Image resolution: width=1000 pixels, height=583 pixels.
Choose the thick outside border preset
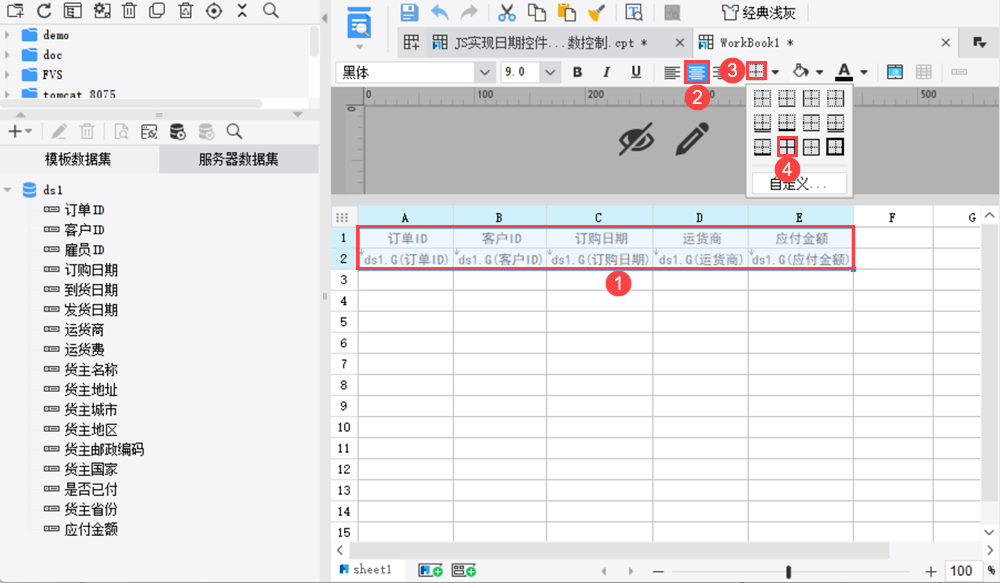pos(835,147)
